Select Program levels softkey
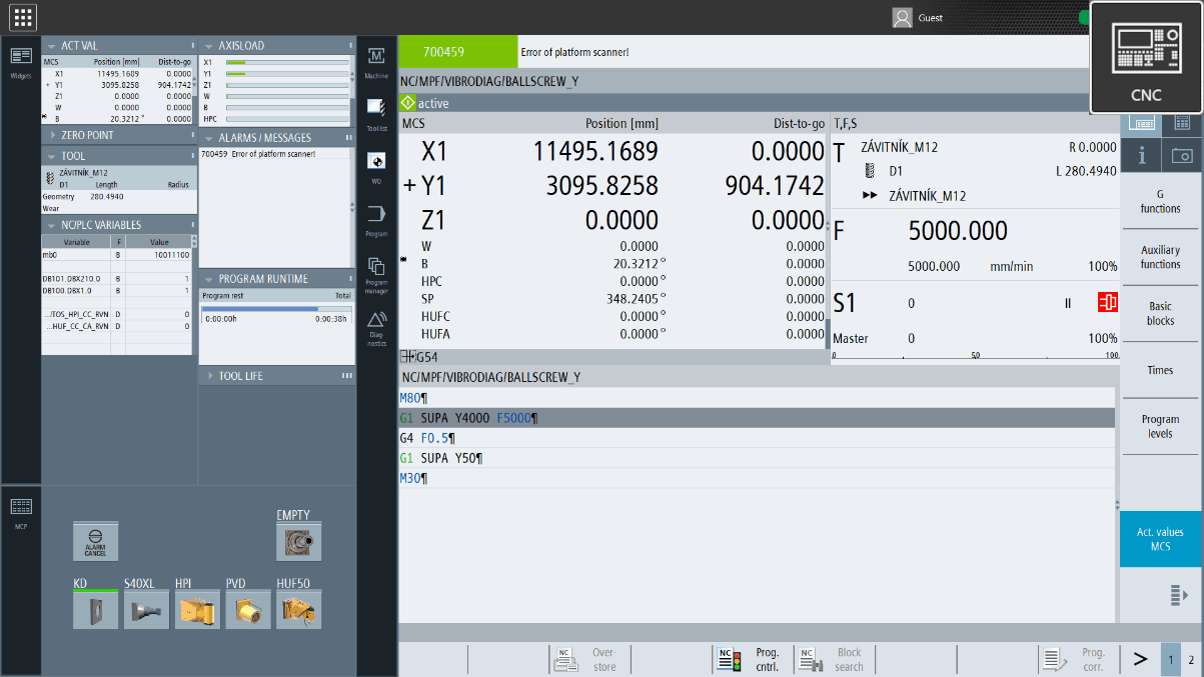Screen dimensions: 1204x677 1159,426
